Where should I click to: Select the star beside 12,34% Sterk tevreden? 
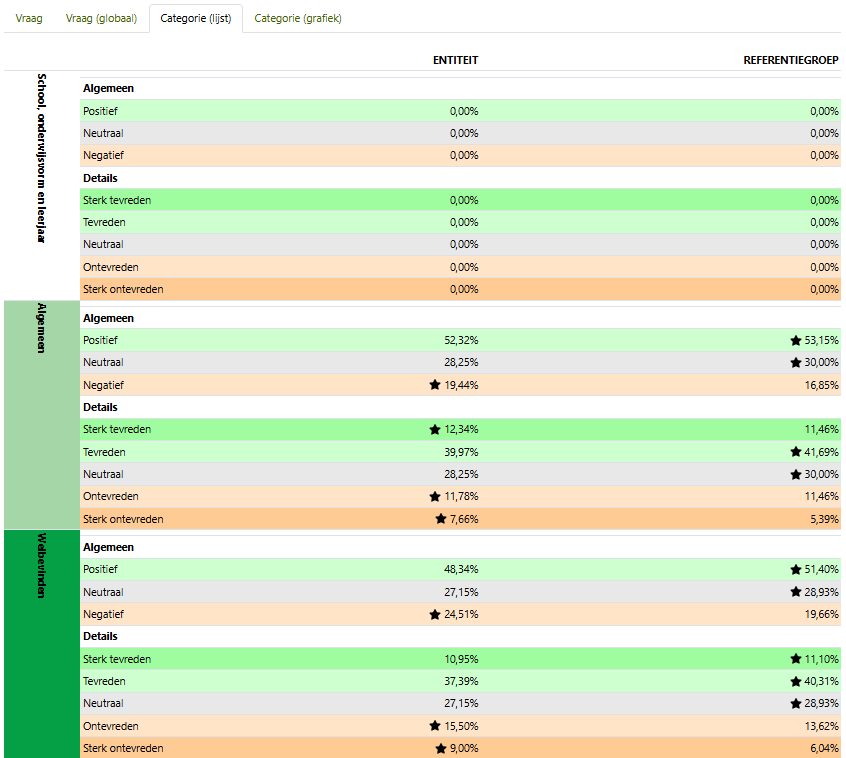point(435,430)
